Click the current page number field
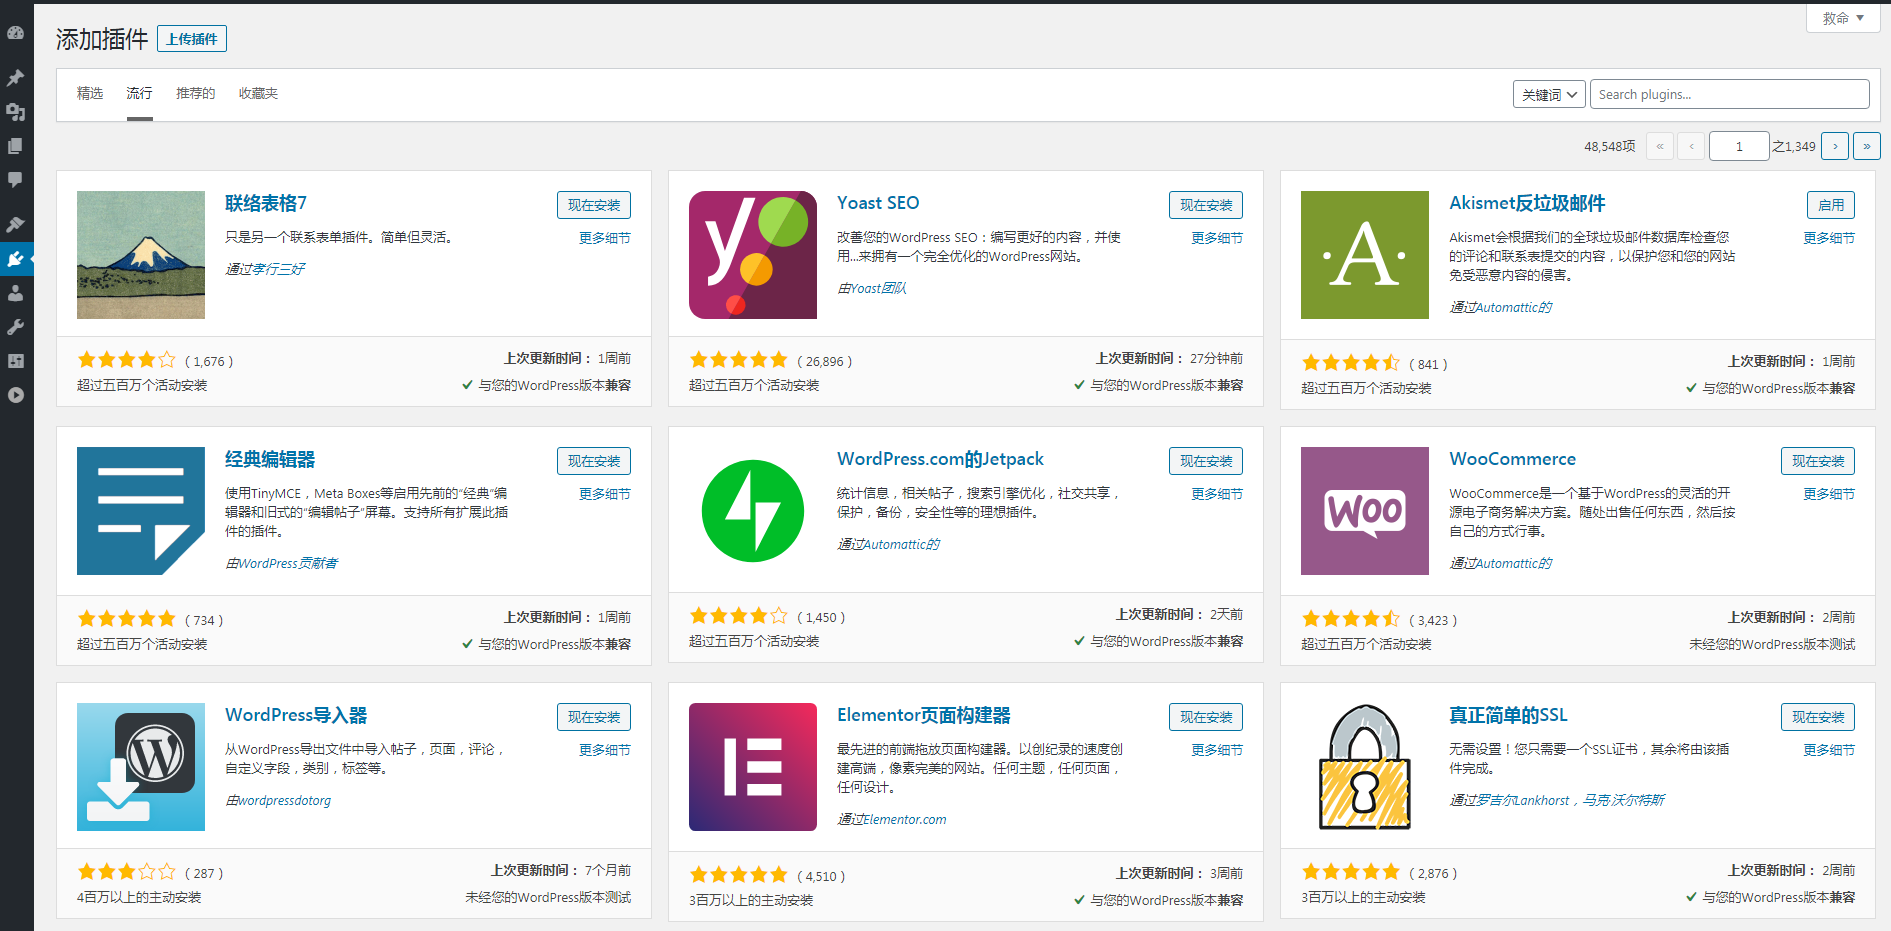 coord(1739,146)
